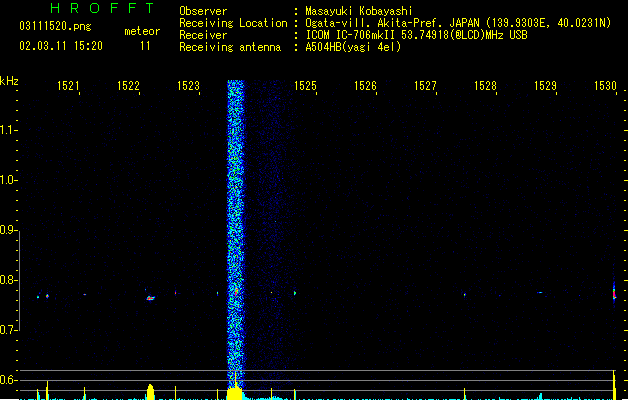The image size is (629, 400).
Task: Click the Receiving Location field label
Action: 233,23
